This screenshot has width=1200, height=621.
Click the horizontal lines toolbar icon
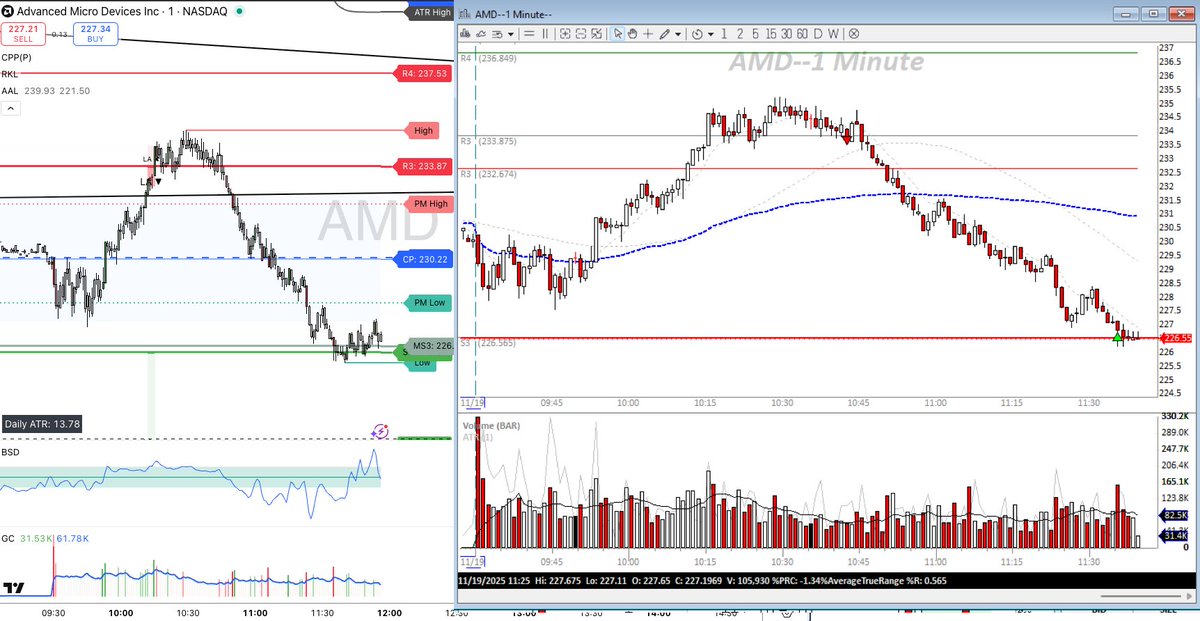(529, 33)
